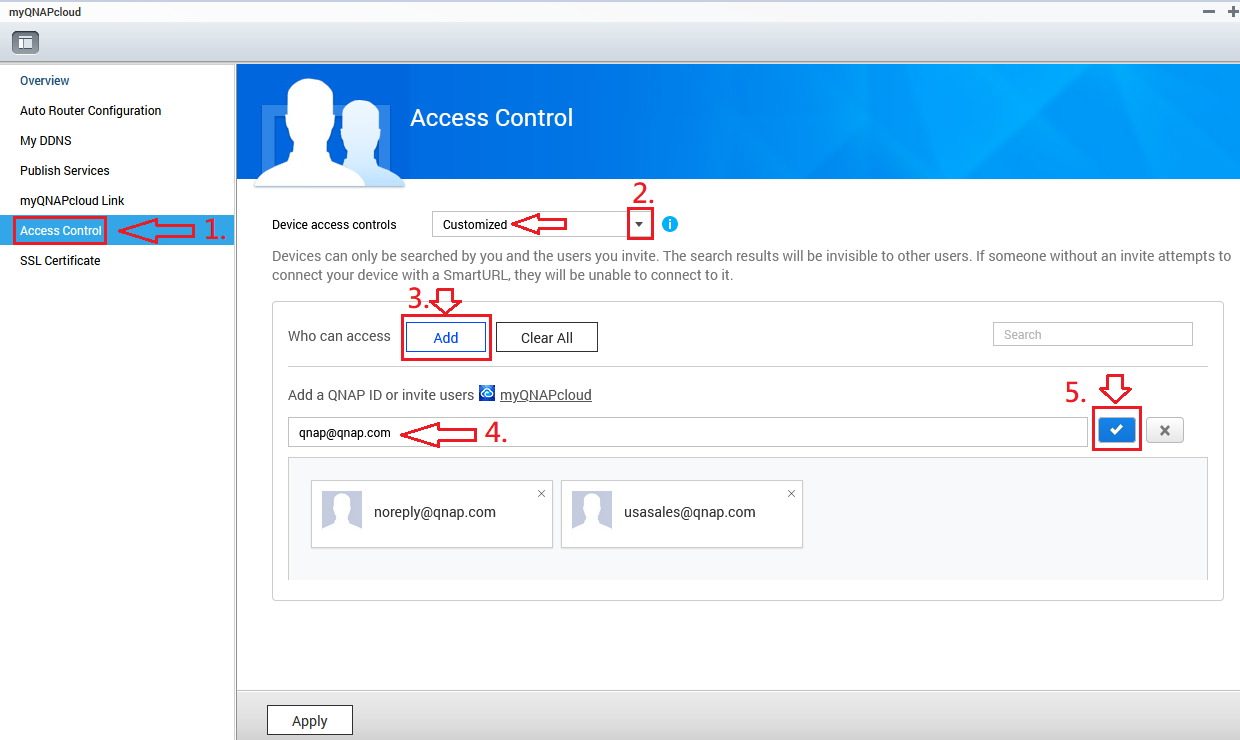Click the usasales@qnap.com avatar

pos(591,510)
